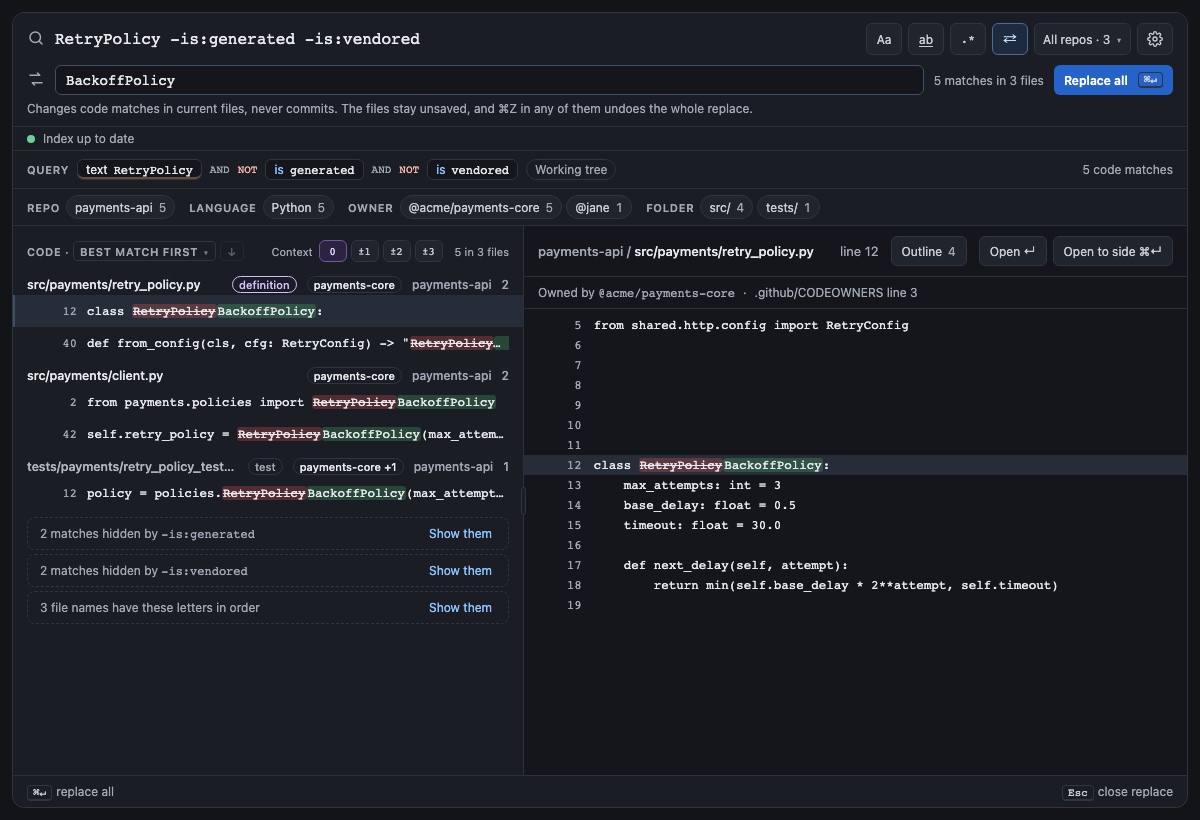This screenshot has width=1200, height=820.
Task: Toggle whole word (ab) matching
Action: pos(926,39)
